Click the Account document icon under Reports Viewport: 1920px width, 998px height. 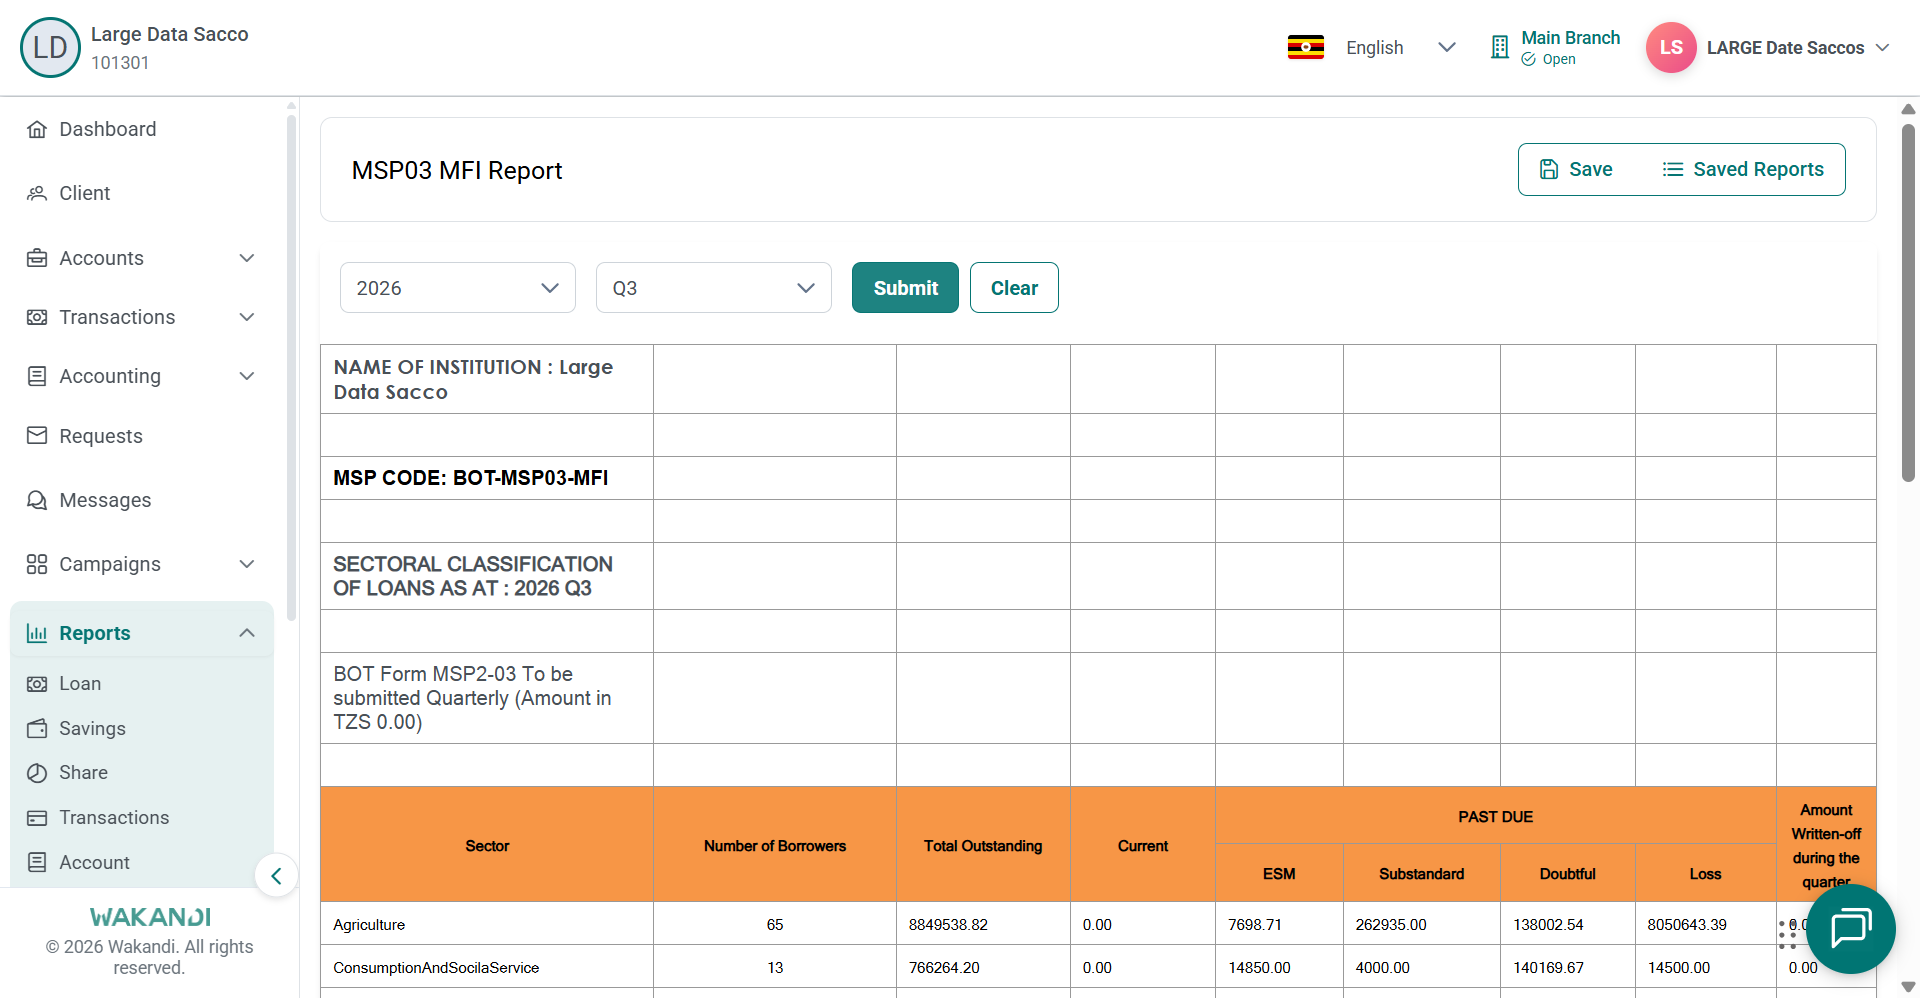[x=37, y=862]
